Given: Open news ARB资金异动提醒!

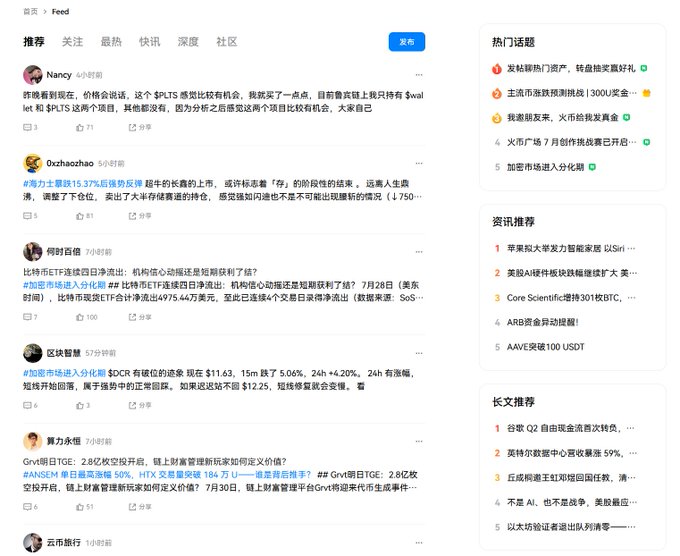Looking at the screenshot, I should point(543,322).
